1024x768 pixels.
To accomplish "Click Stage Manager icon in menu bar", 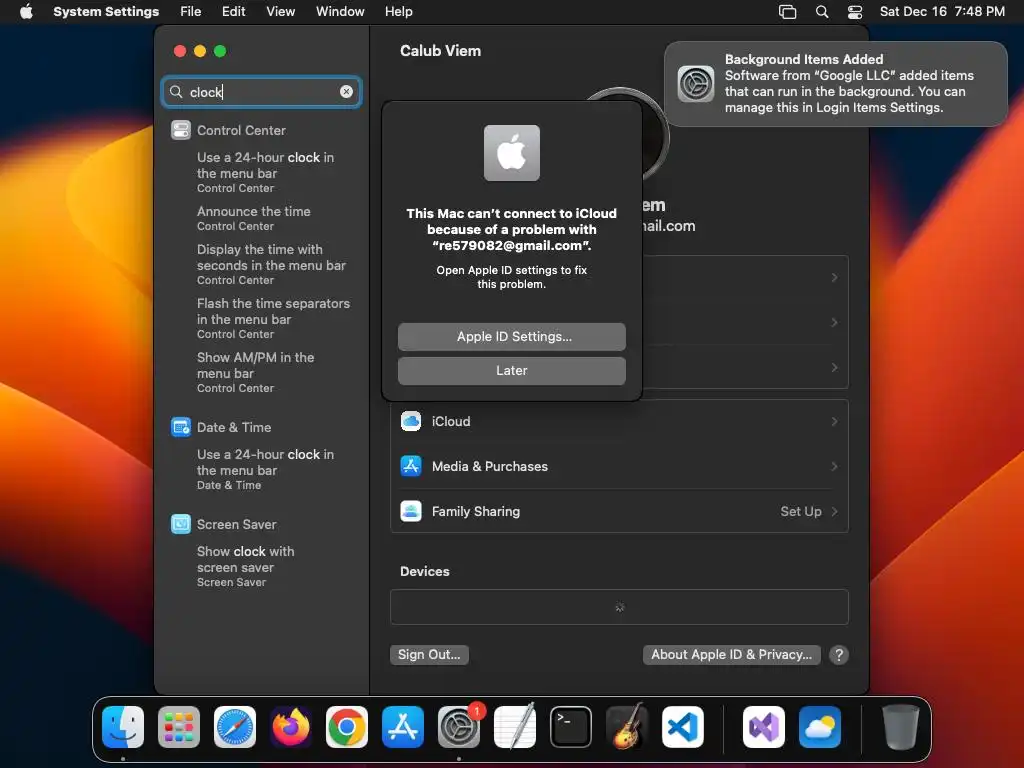I will point(788,12).
